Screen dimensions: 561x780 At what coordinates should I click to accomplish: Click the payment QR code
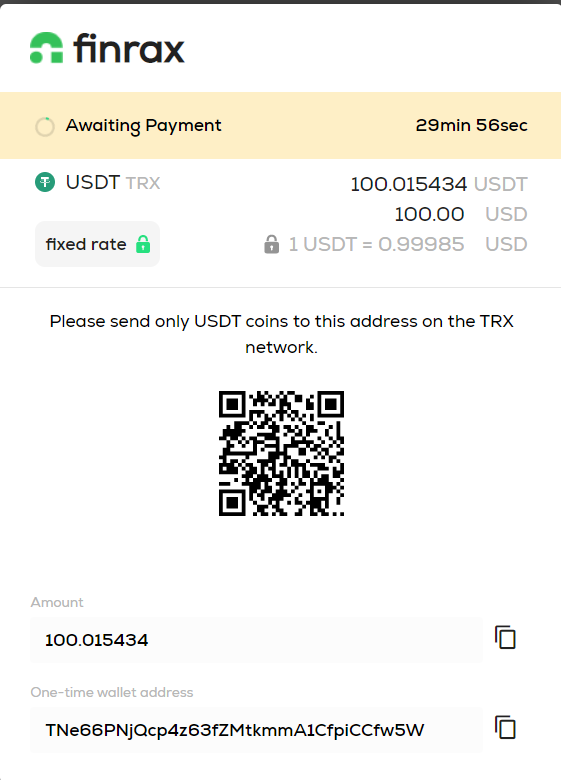[x=281, y=453]
